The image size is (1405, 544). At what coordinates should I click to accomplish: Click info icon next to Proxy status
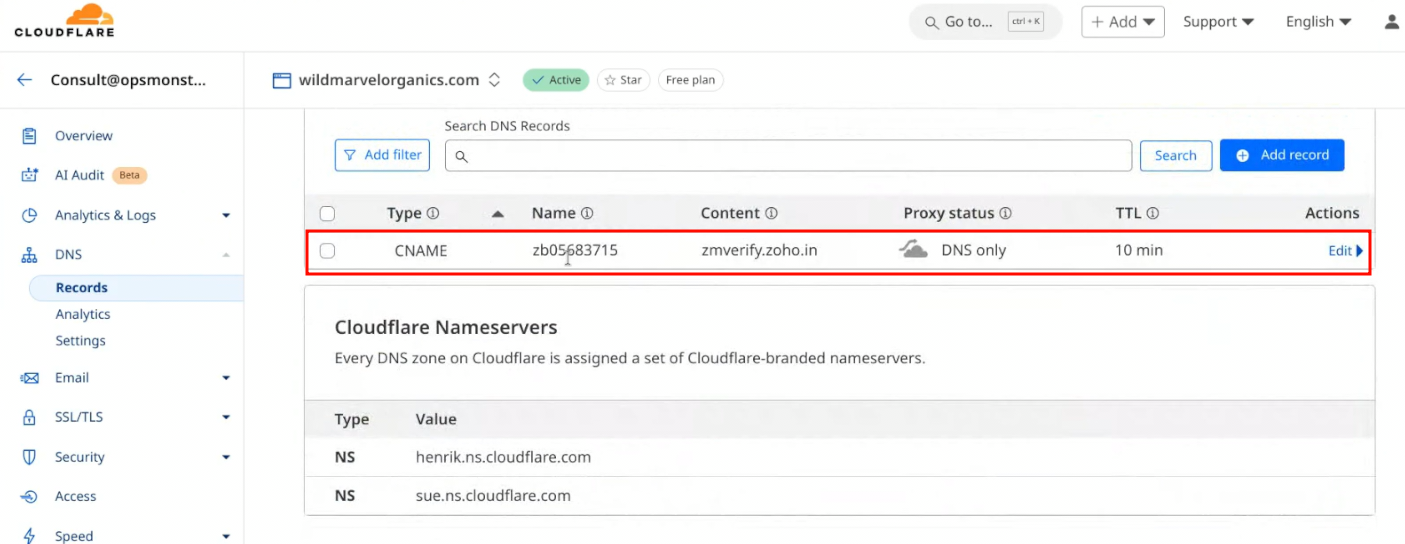point(1006,213)
